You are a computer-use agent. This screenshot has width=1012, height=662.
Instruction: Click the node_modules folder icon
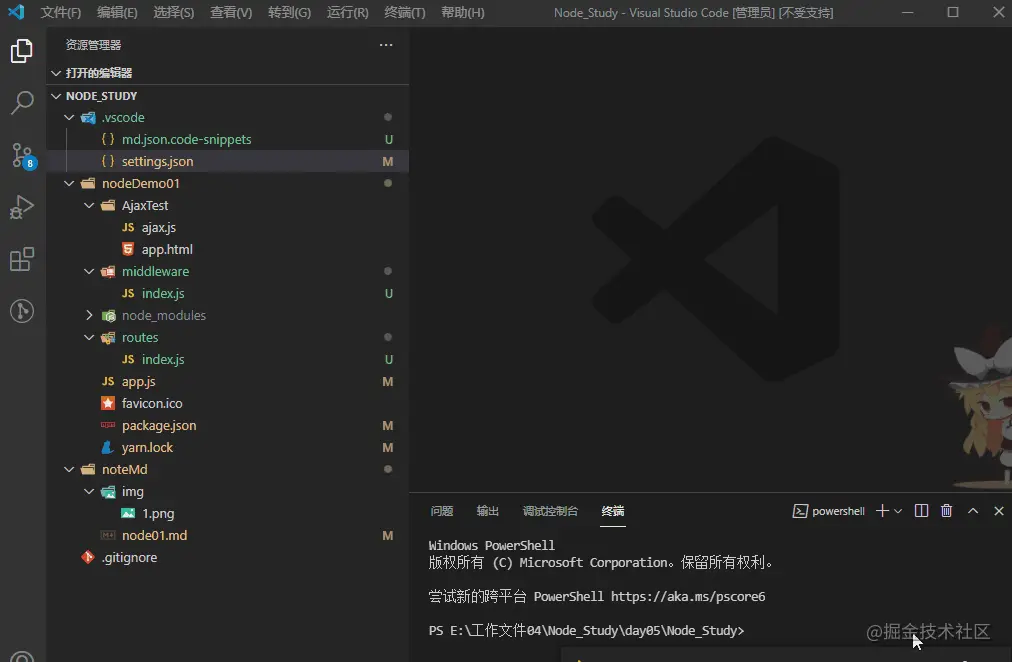108,316
